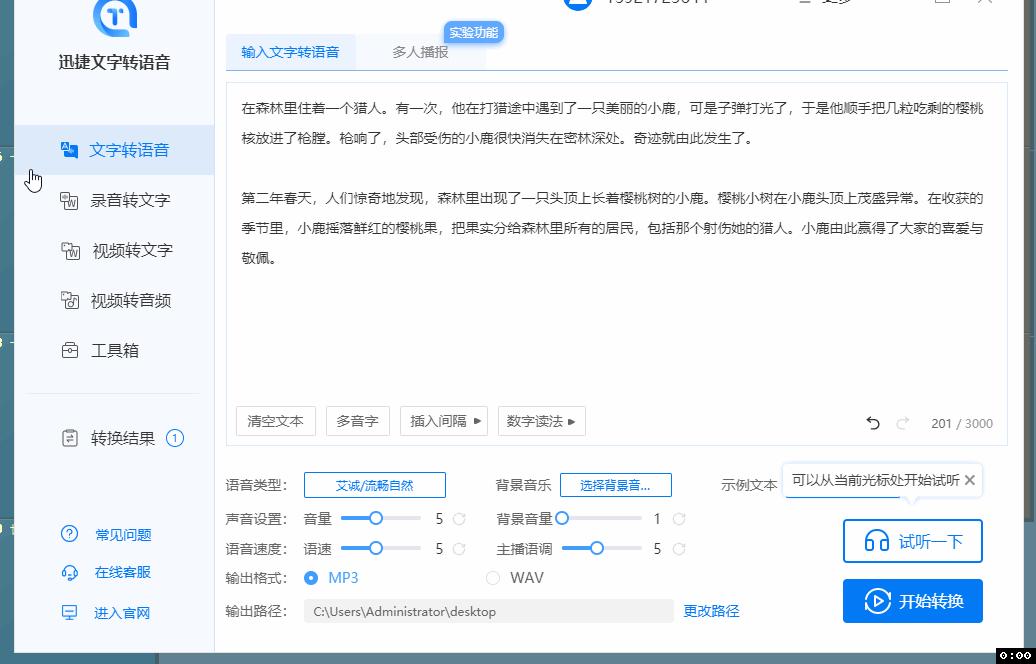Image resolution: width=1036 pixels, height=664 pixels.
Task: Click the undo arrow above the character counter
Action: pyautogui.click(x=872, y=423)
